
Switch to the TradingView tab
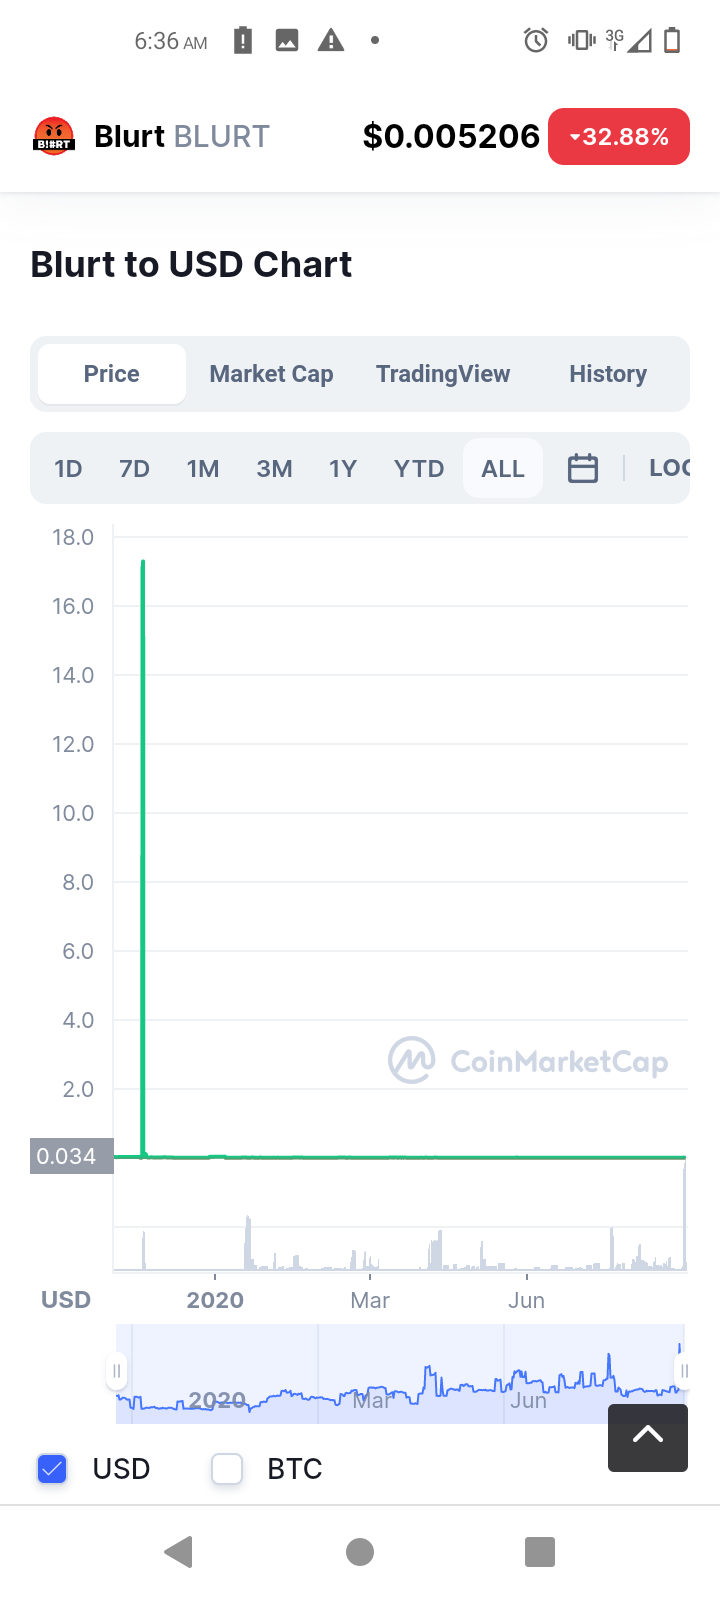point(443,374)
